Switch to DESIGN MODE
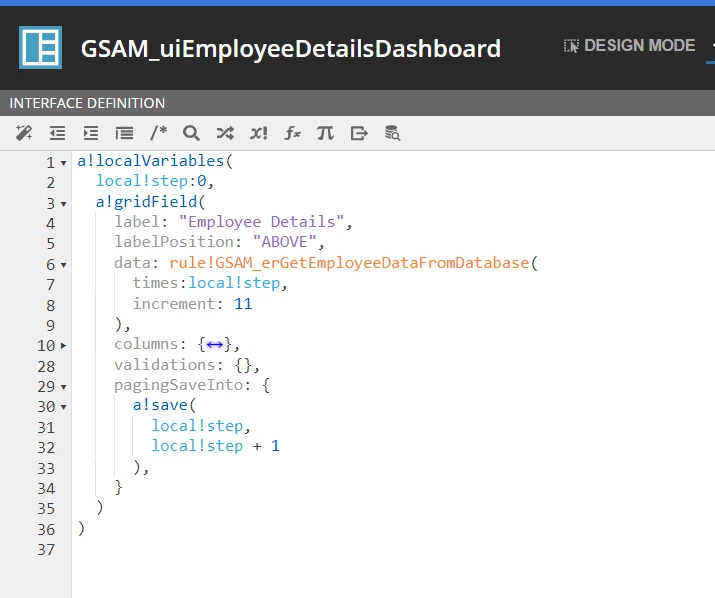This screenshot has width=715, height=598. coord(629,46)
